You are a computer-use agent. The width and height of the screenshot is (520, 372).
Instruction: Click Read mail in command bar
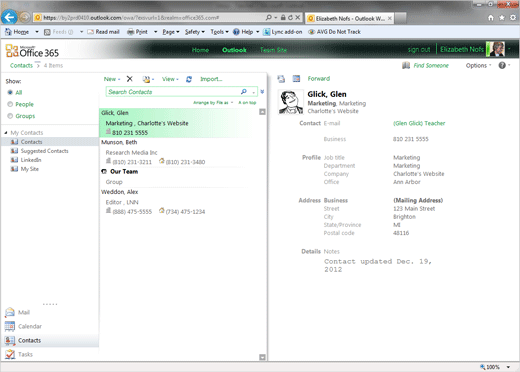[x=103, y=32]
